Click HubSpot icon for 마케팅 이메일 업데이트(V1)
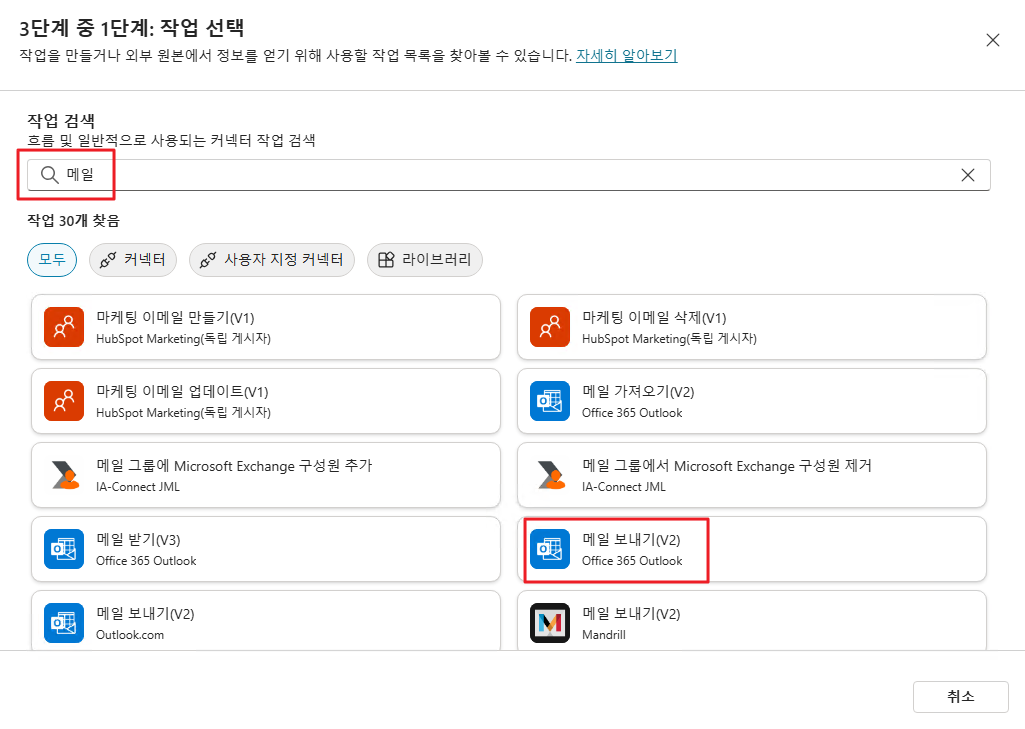 [64, 401]
